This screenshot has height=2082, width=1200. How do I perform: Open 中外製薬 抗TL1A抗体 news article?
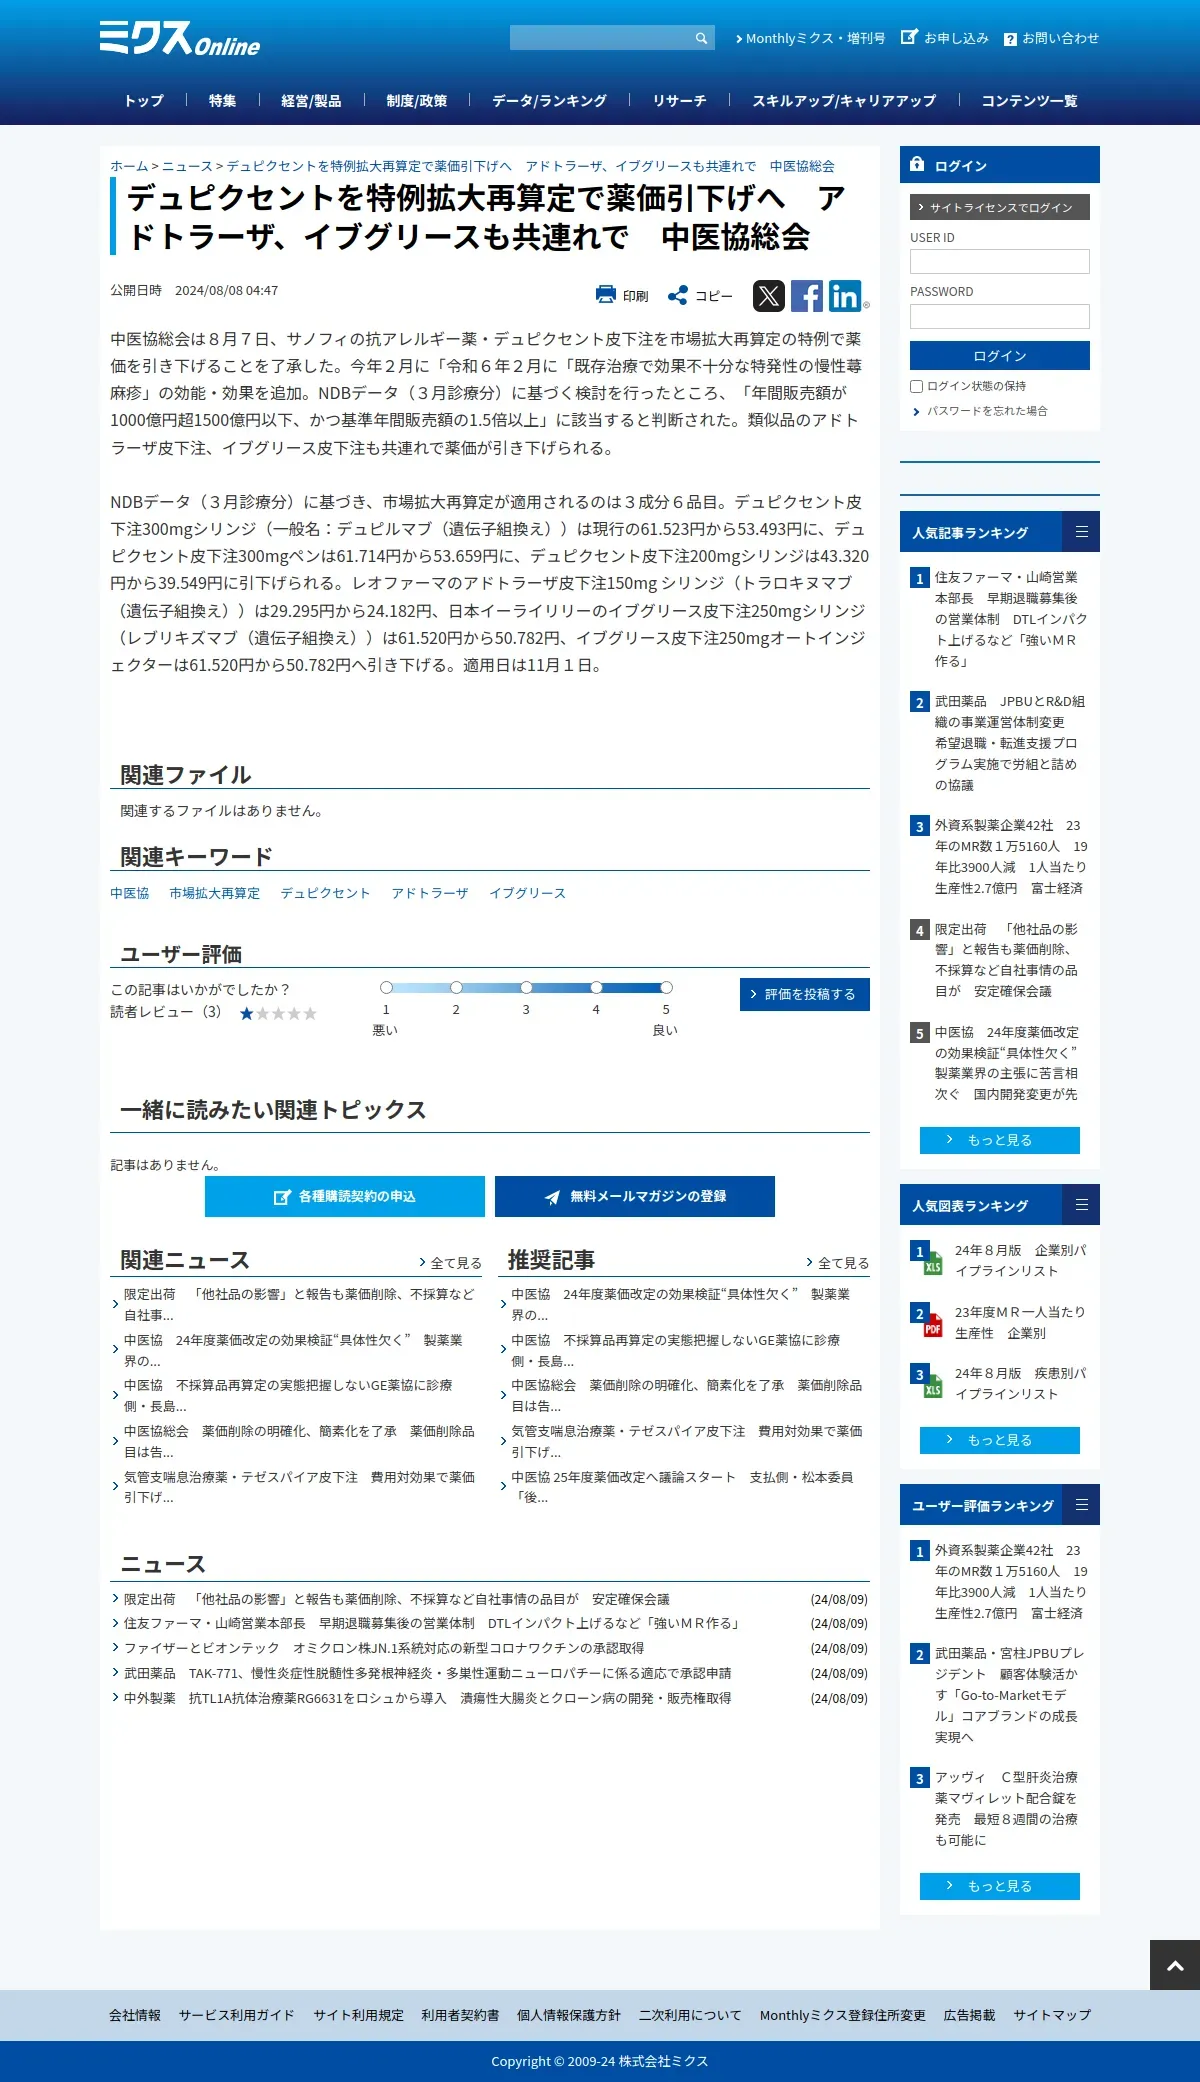point(428,1698)
